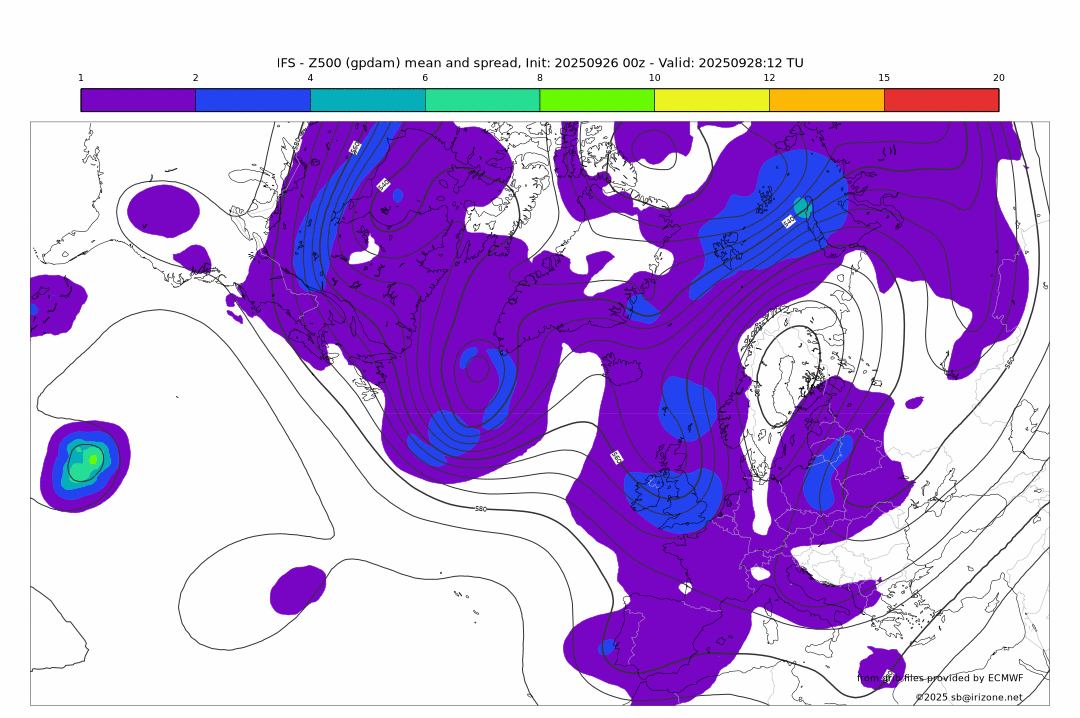Click the yellow 10–12 colorbar segment

point(712,100)
